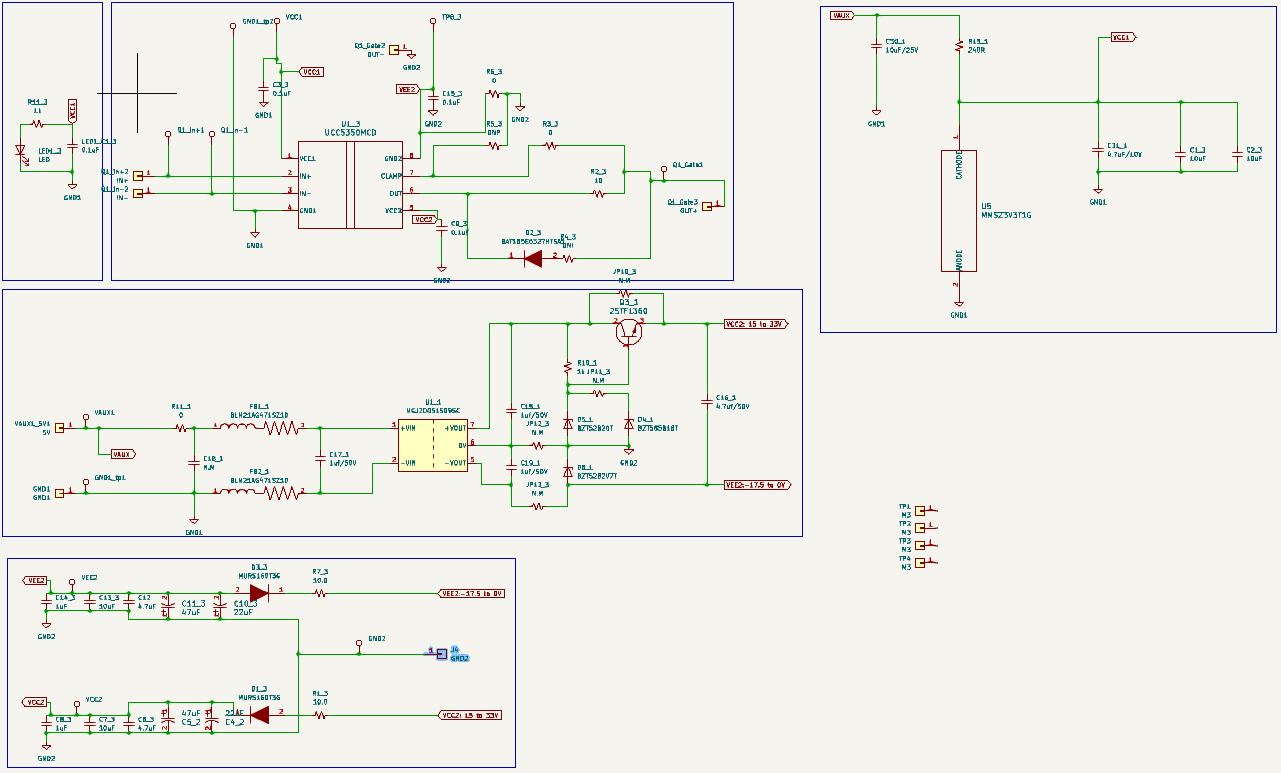Image resolution: width=1281 pixels, height=773 pixels.
Task: Select the LED symbol LED1_3
Action: click(x=21, y=152)
